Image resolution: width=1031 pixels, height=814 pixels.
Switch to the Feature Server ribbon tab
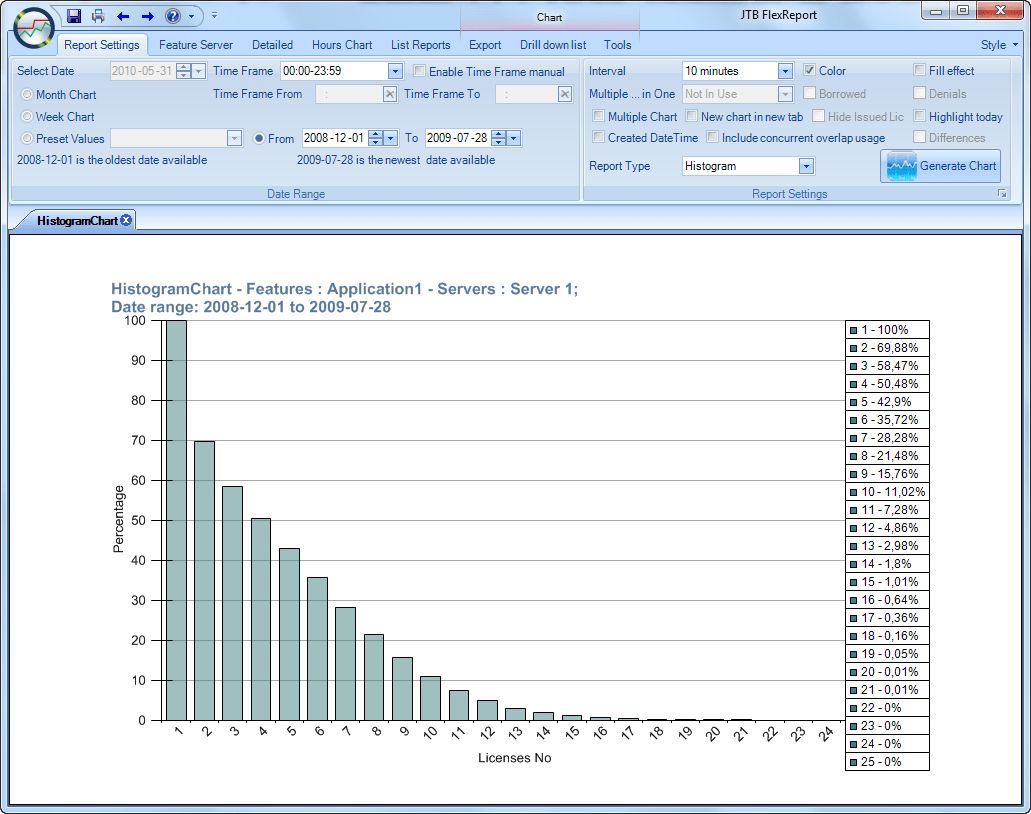coord(196,45)
